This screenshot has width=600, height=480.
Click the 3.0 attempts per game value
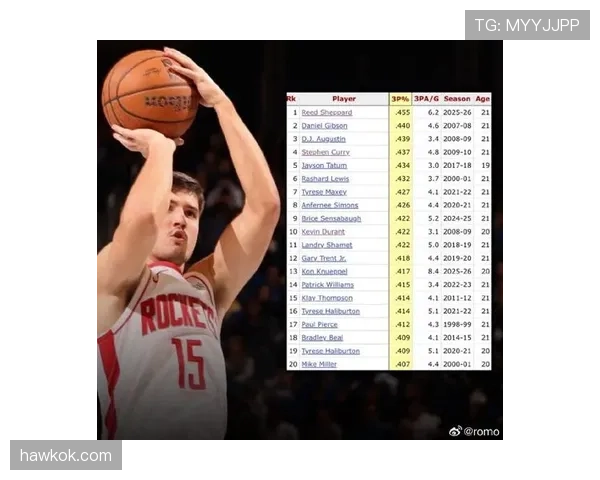click(x=433, y=165)
